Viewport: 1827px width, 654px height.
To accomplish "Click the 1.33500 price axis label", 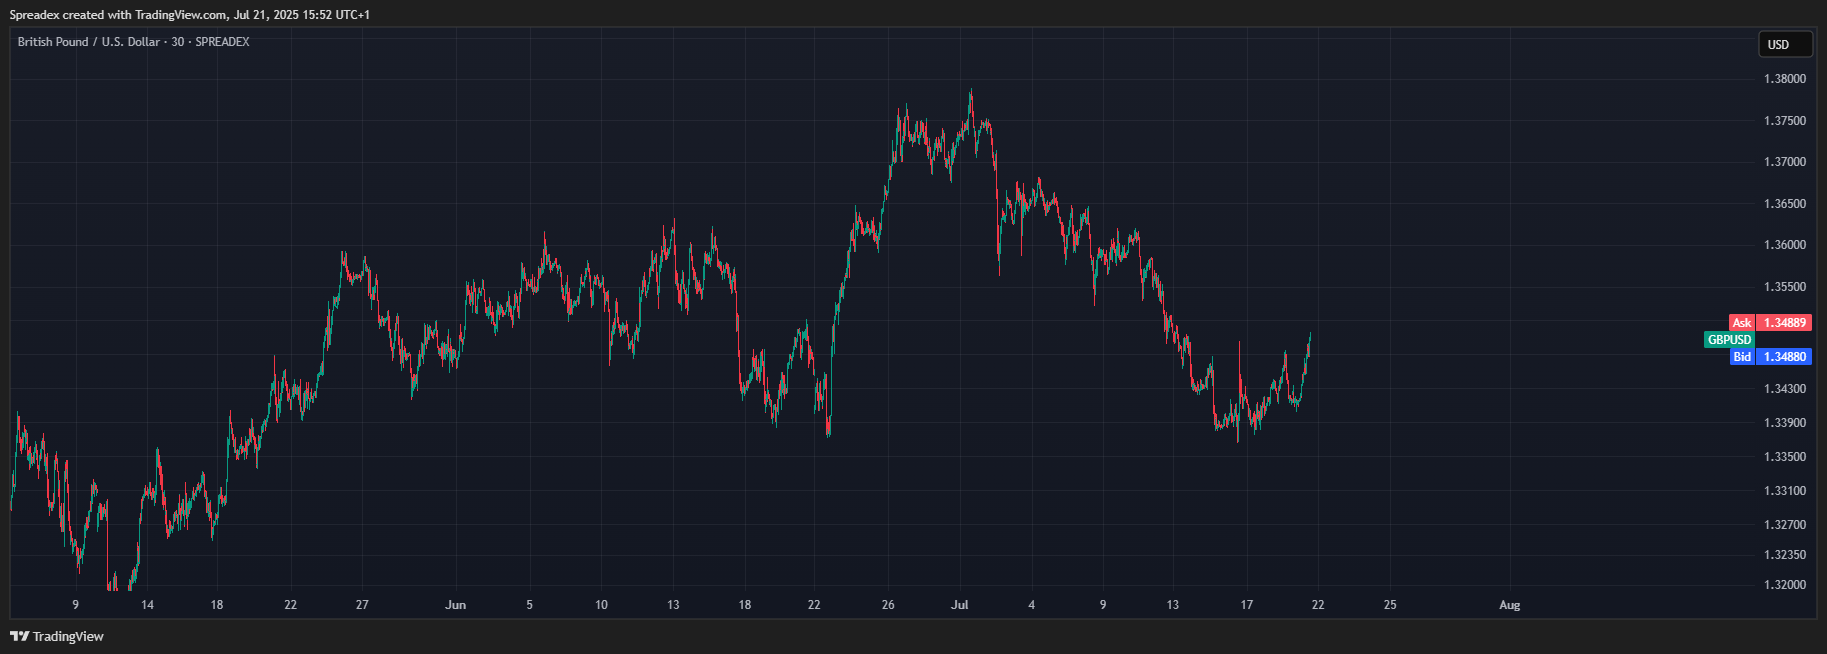I will coord(1785,457).
